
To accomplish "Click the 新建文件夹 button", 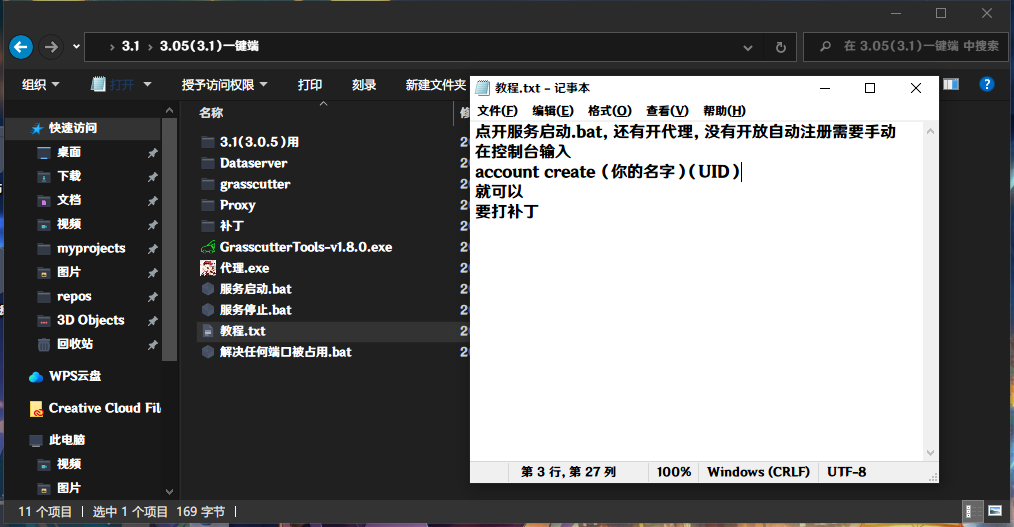I will tap(435, 85).
